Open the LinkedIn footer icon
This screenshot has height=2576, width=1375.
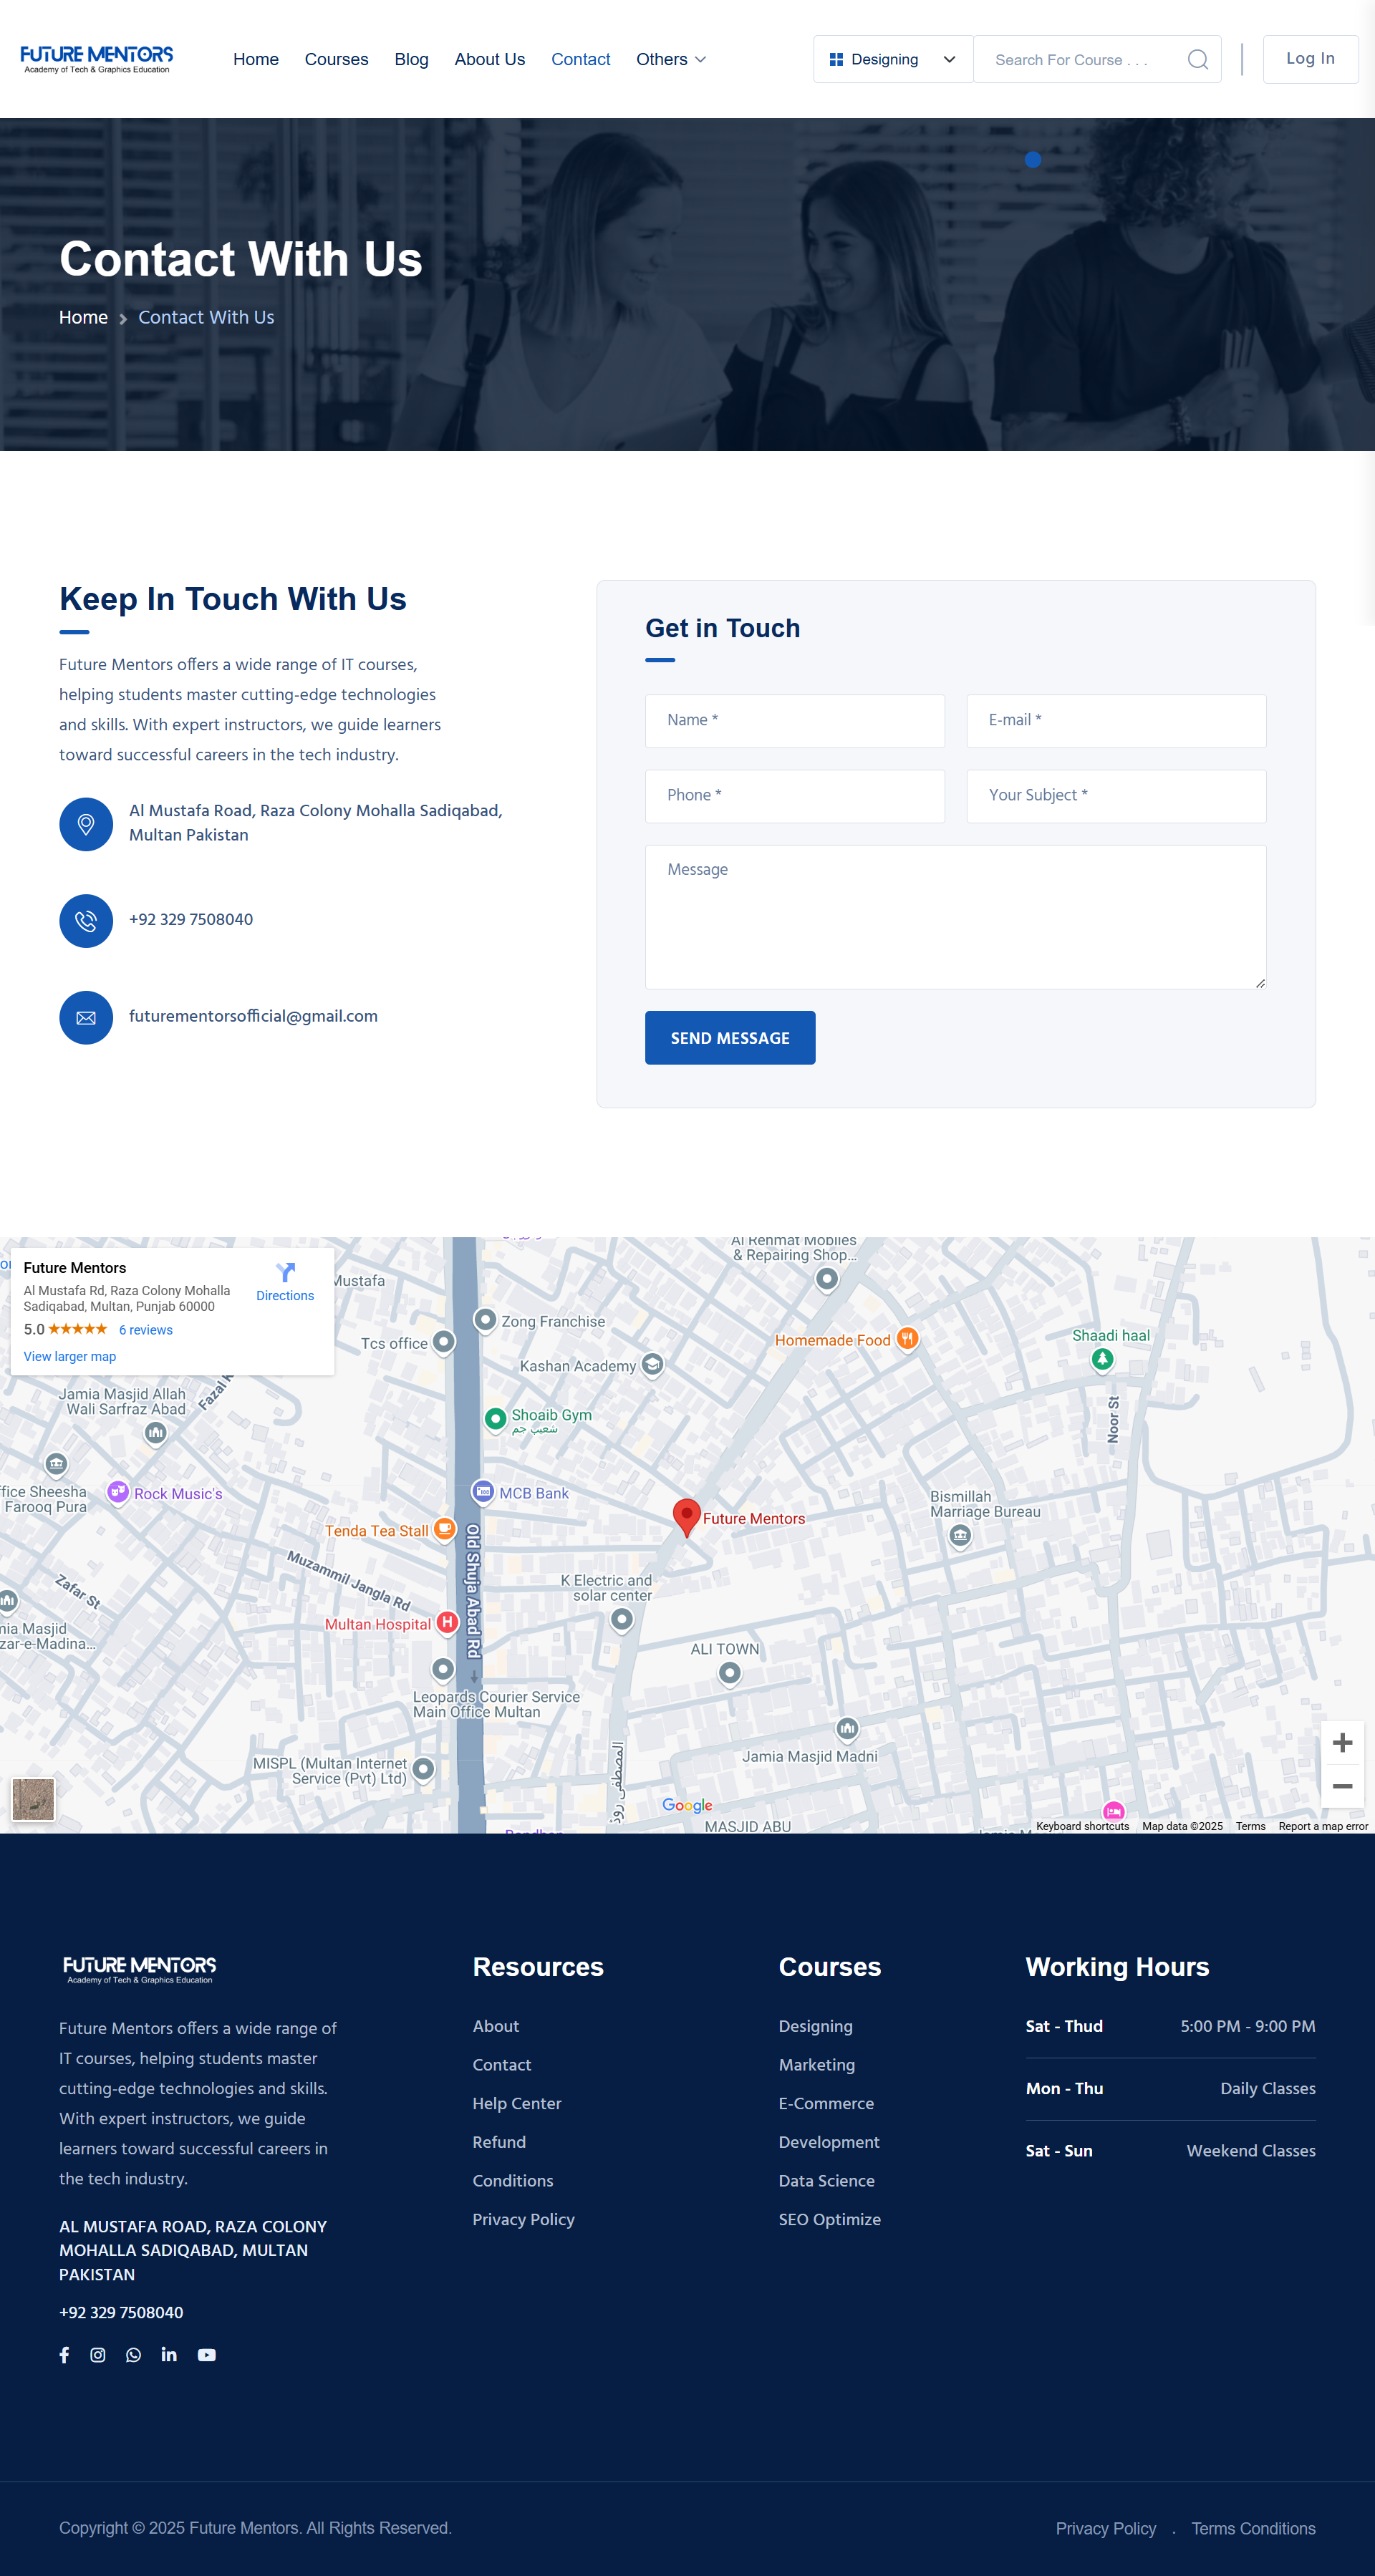click(169, 2355)
